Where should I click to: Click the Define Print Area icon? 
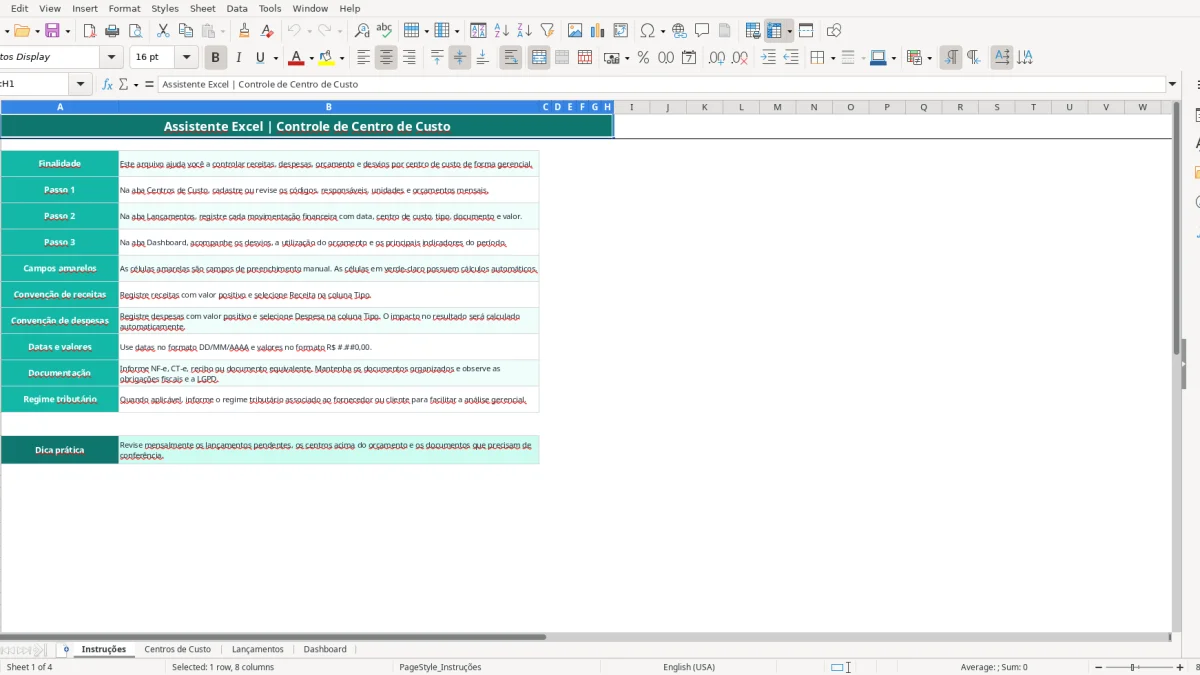click(753, 31)
